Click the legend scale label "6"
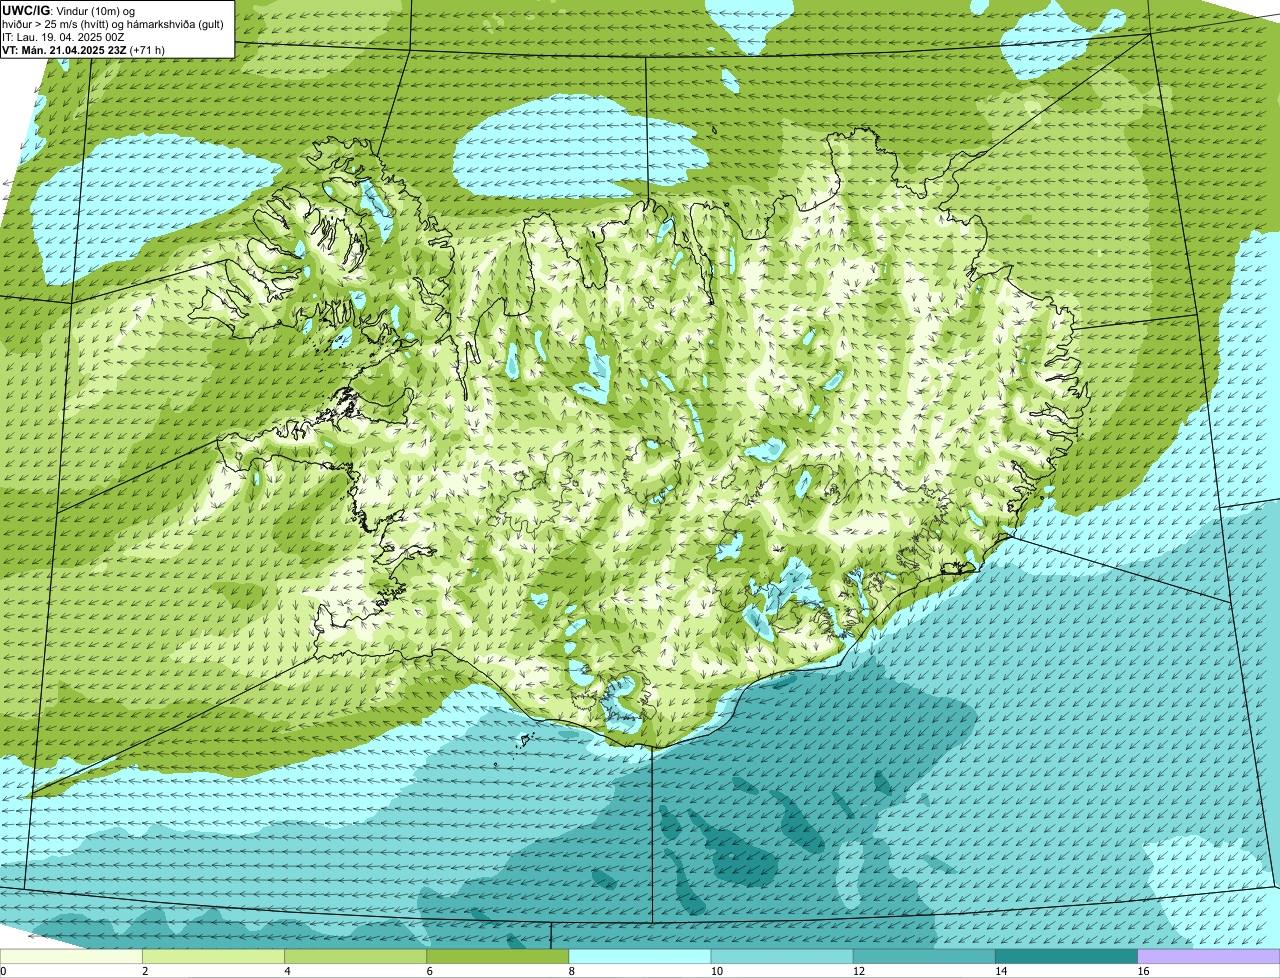Screen dimensions: 1280x978 (x=429, y=971)
